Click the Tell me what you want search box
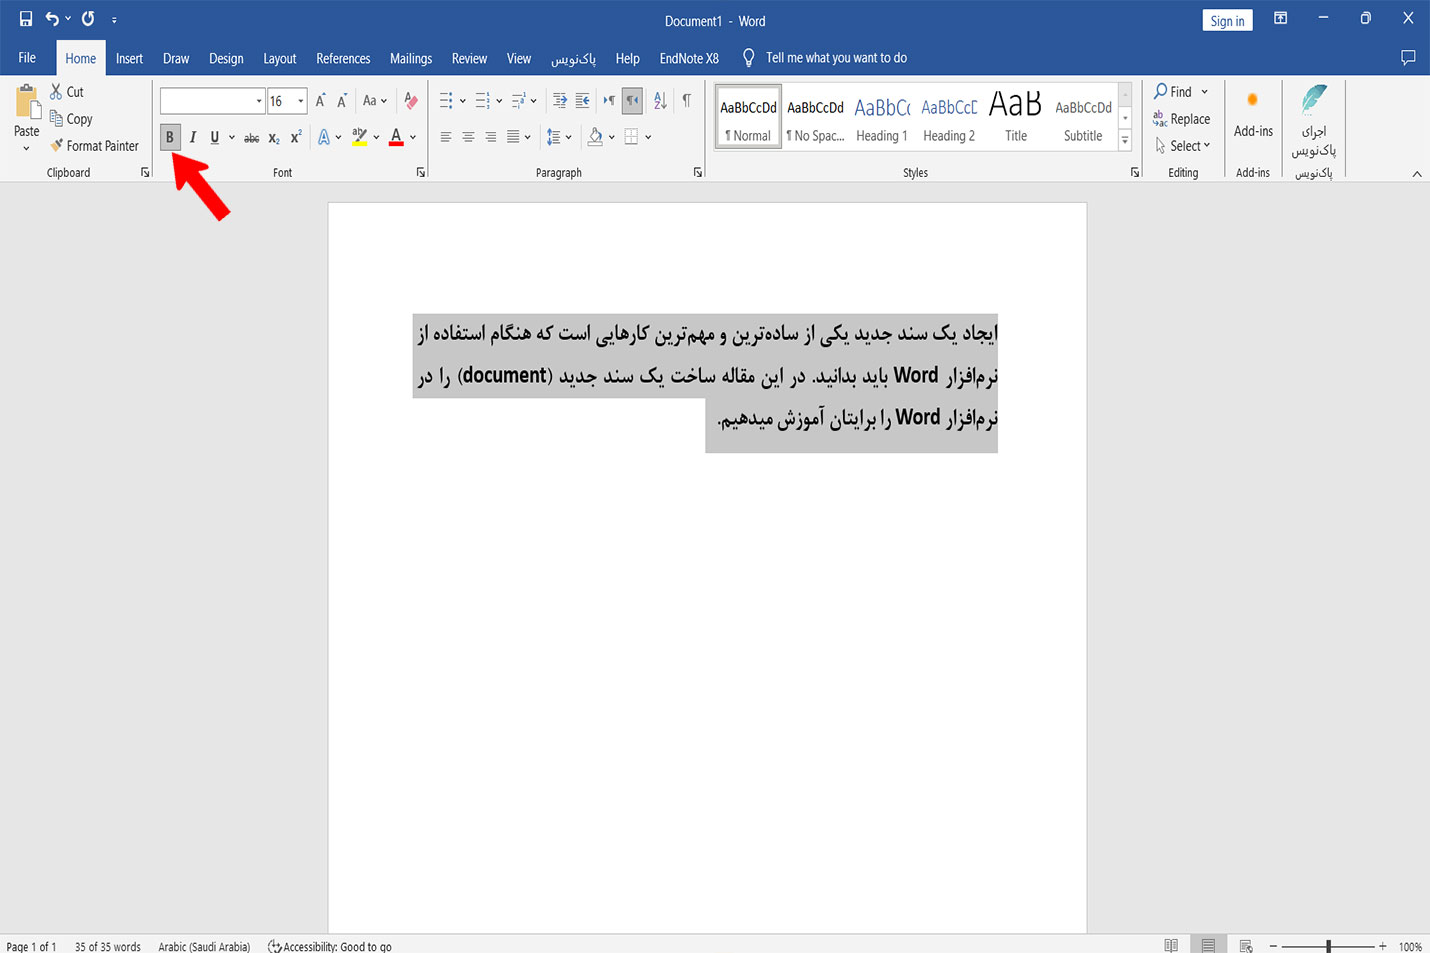This screenshot has width=1430, height=953. 836,58
